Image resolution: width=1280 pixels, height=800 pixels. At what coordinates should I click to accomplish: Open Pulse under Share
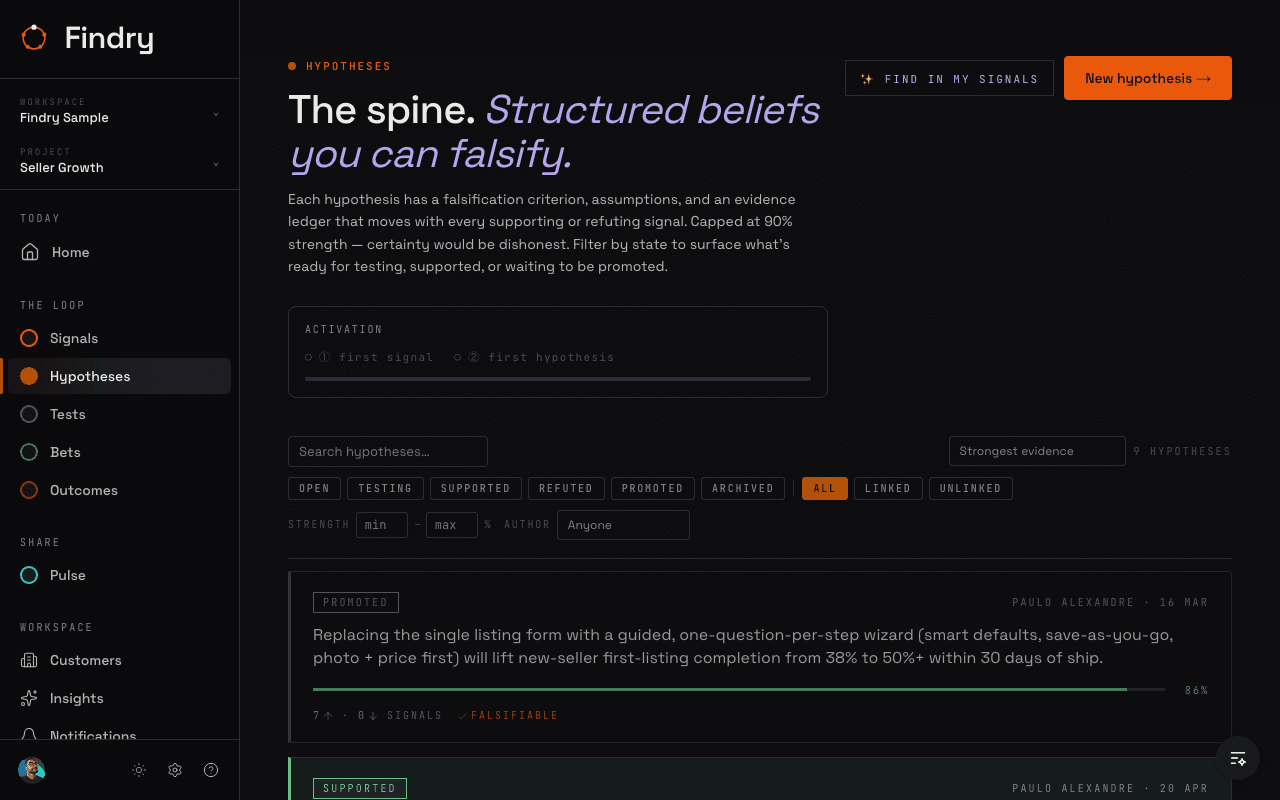click(119, 575)
